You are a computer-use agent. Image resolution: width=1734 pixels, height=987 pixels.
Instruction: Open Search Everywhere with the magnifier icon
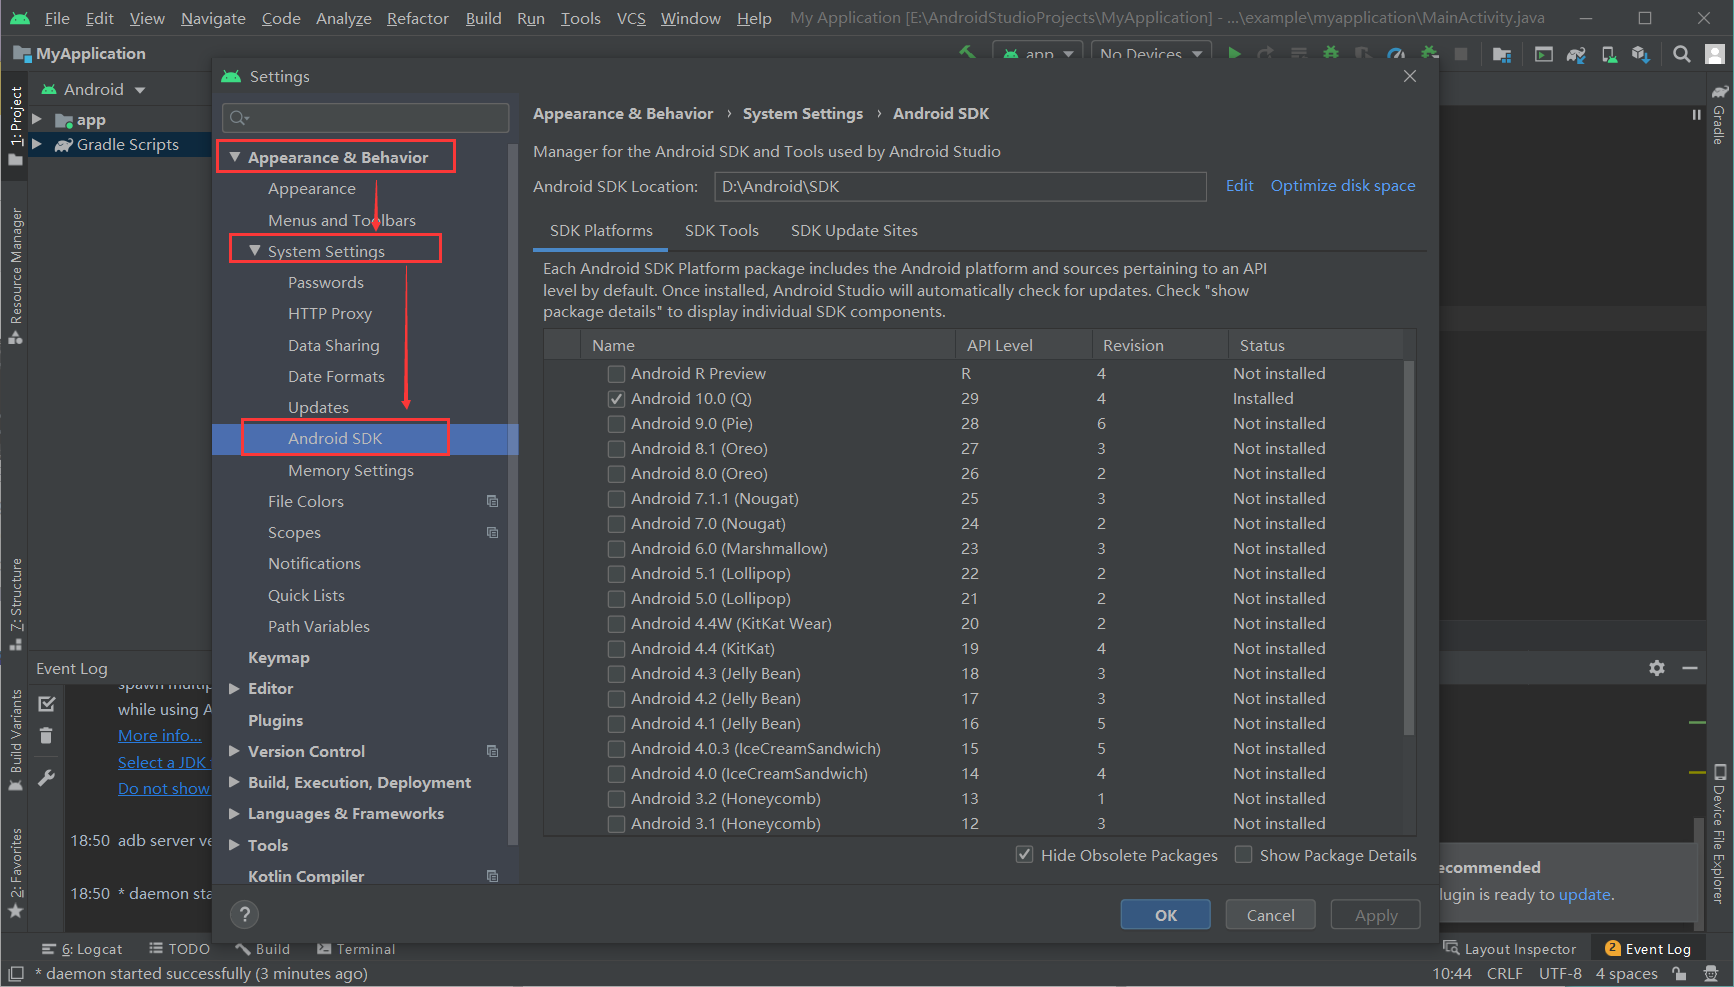coord(1682,54)
